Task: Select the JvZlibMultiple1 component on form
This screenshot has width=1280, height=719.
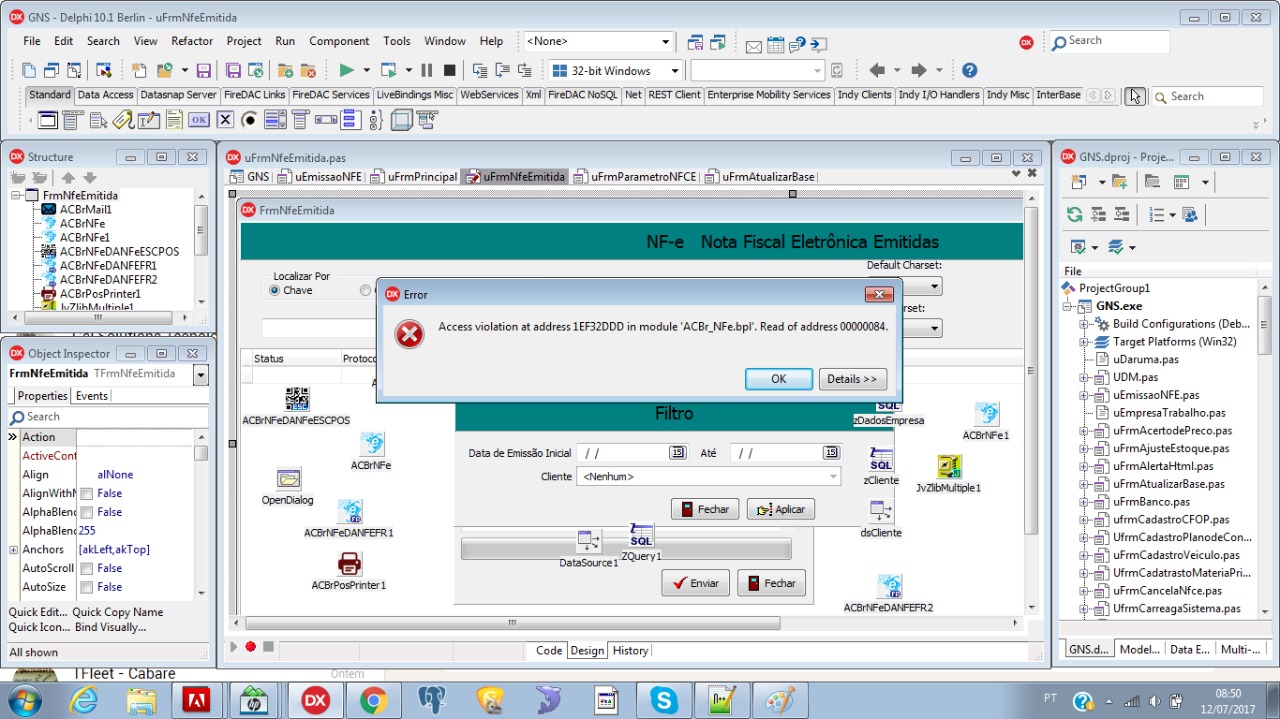Action: [949, 467]
